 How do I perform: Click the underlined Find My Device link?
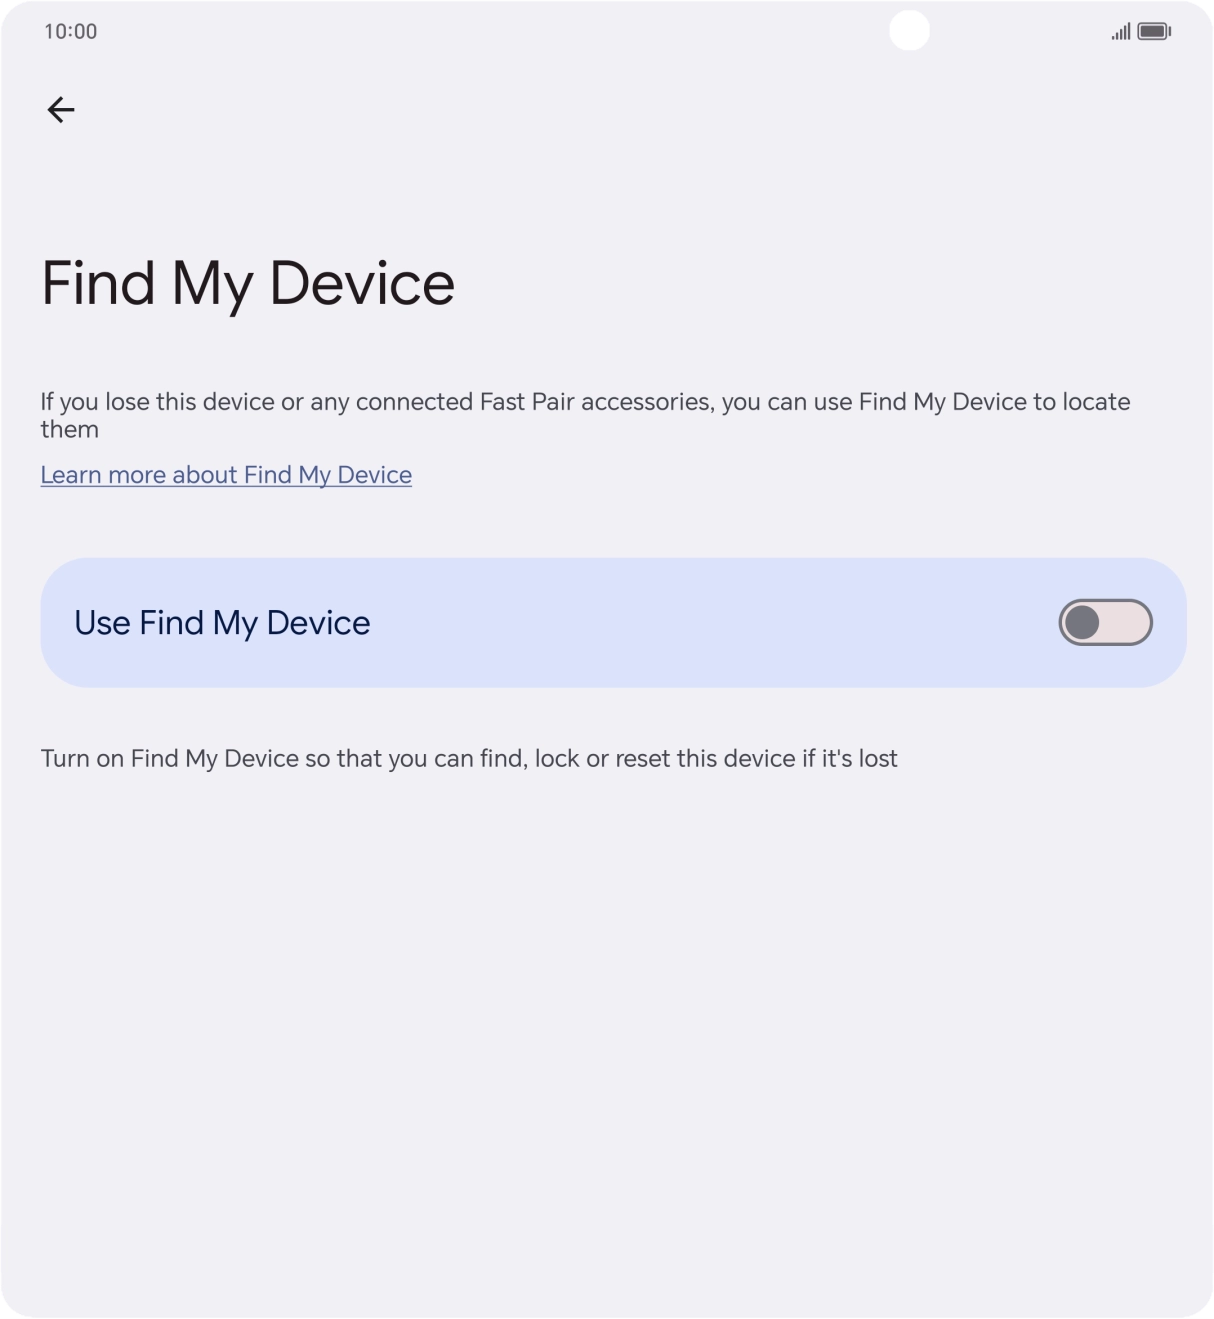[226, 474]
